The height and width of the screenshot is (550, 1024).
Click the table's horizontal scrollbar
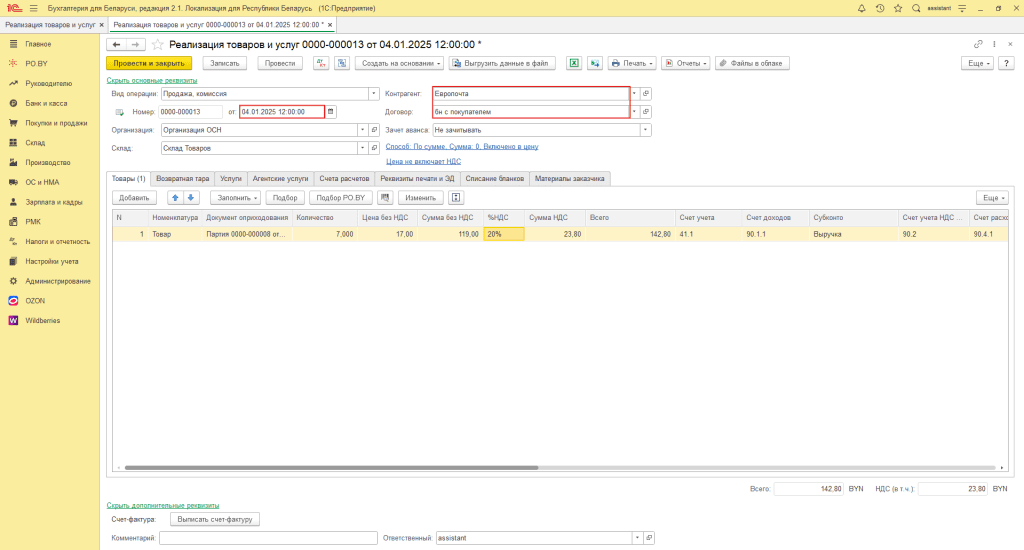coord(331,468)
